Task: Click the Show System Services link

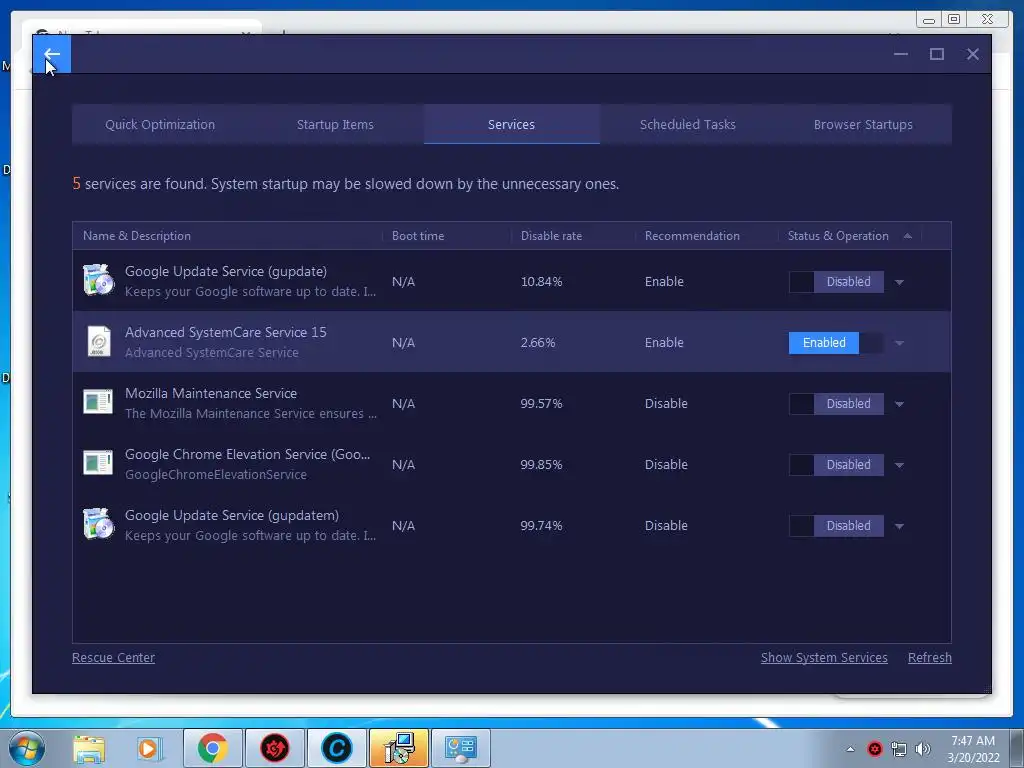Action: click(824, 658)
